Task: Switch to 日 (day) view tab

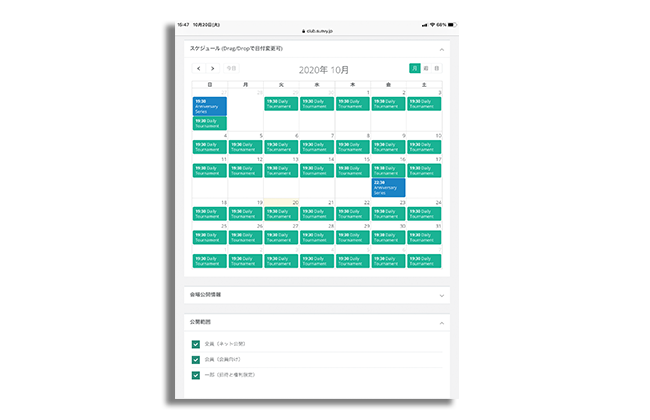Action: coord(437,68)
